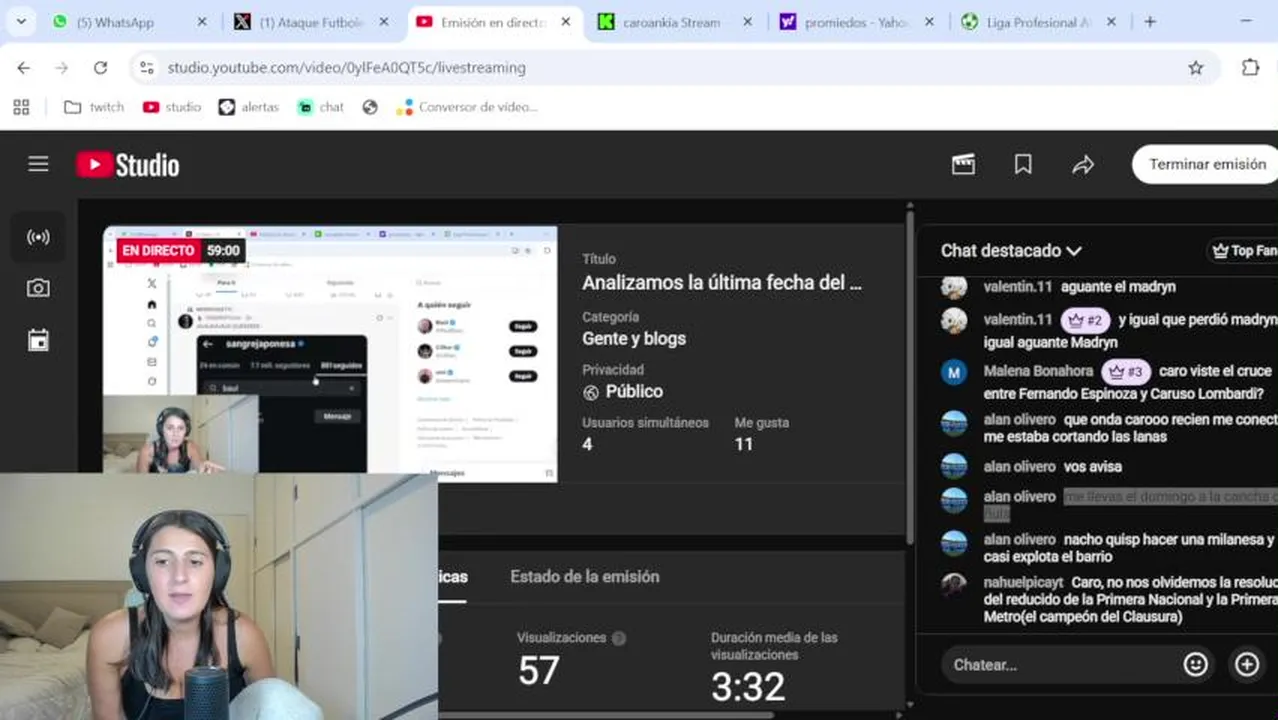
Task: Close the Emisión en directo tab
Action: 565,22
